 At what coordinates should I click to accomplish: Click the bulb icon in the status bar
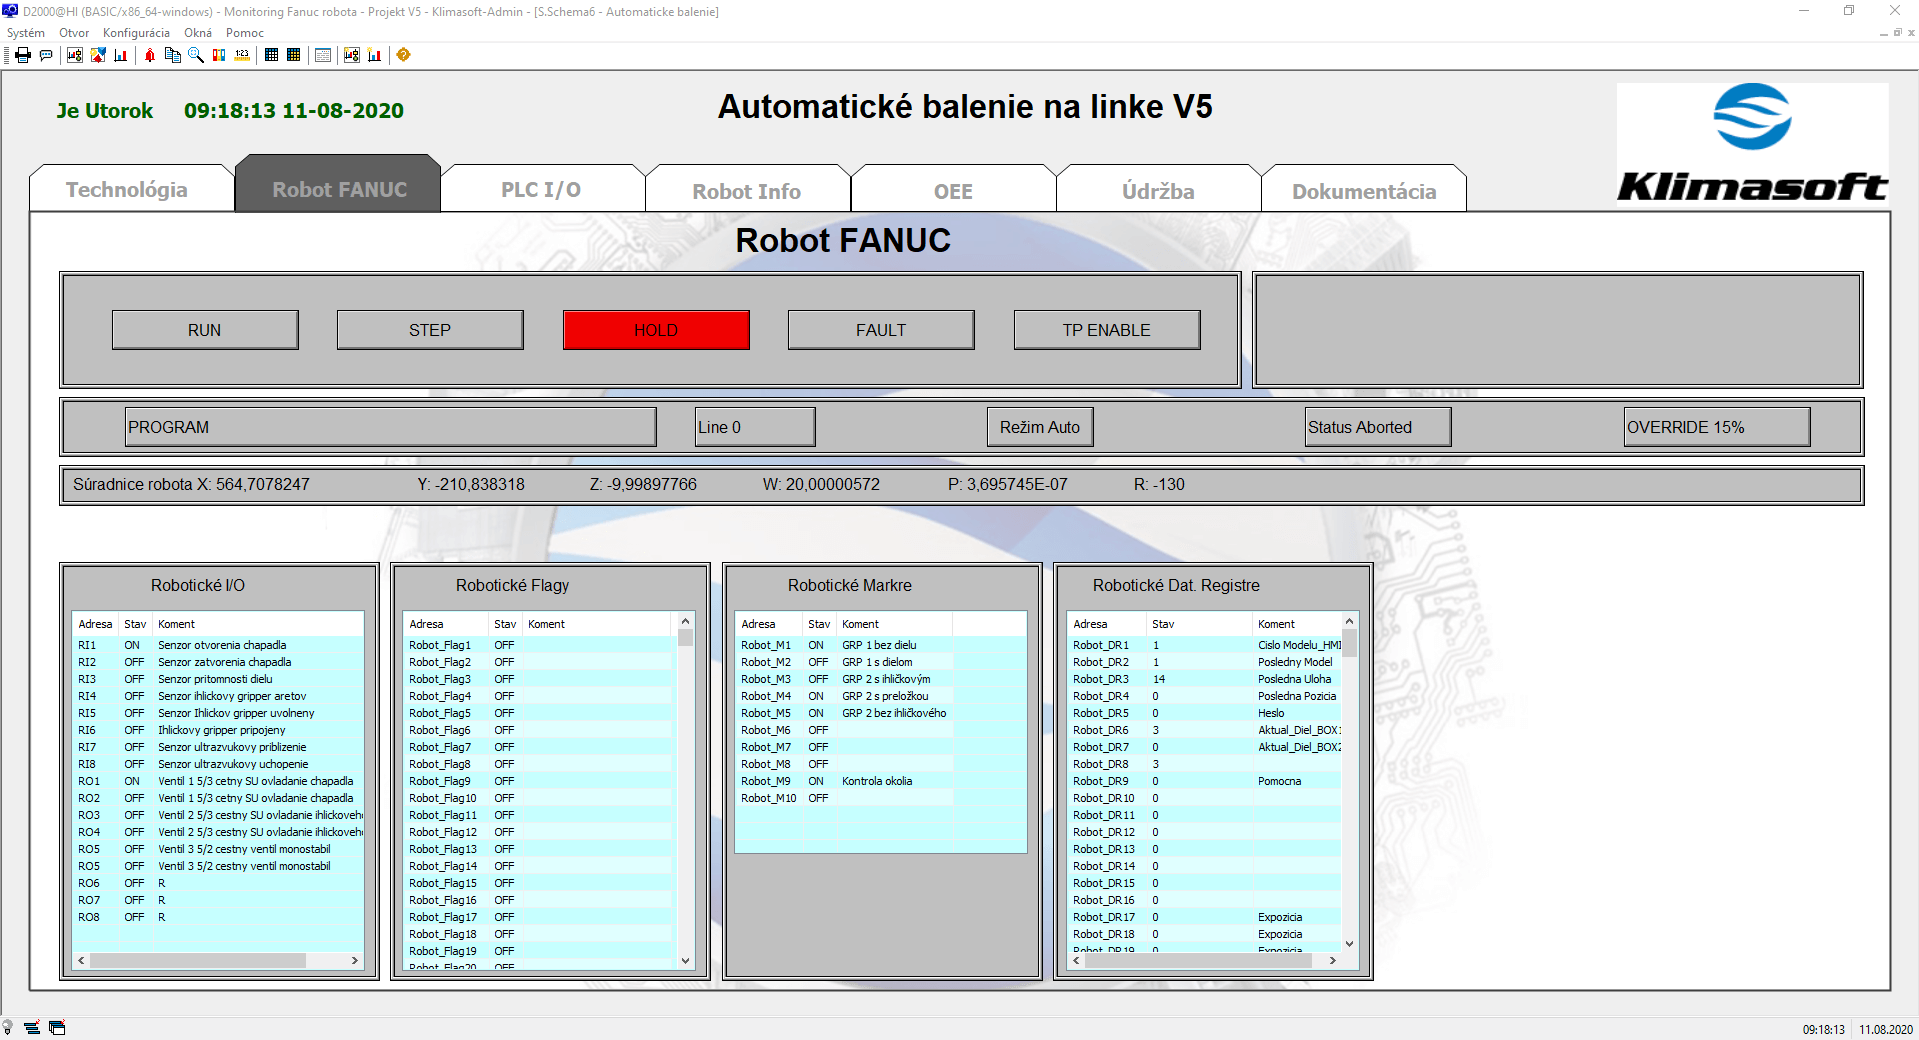click(7, 1027)
